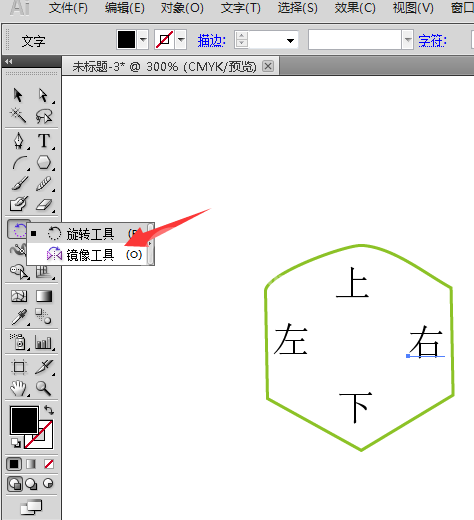The width and height of the screenshot is (474, 520).
Task: Open fill color dropdown arrow
Action: [x=143, y=40]
